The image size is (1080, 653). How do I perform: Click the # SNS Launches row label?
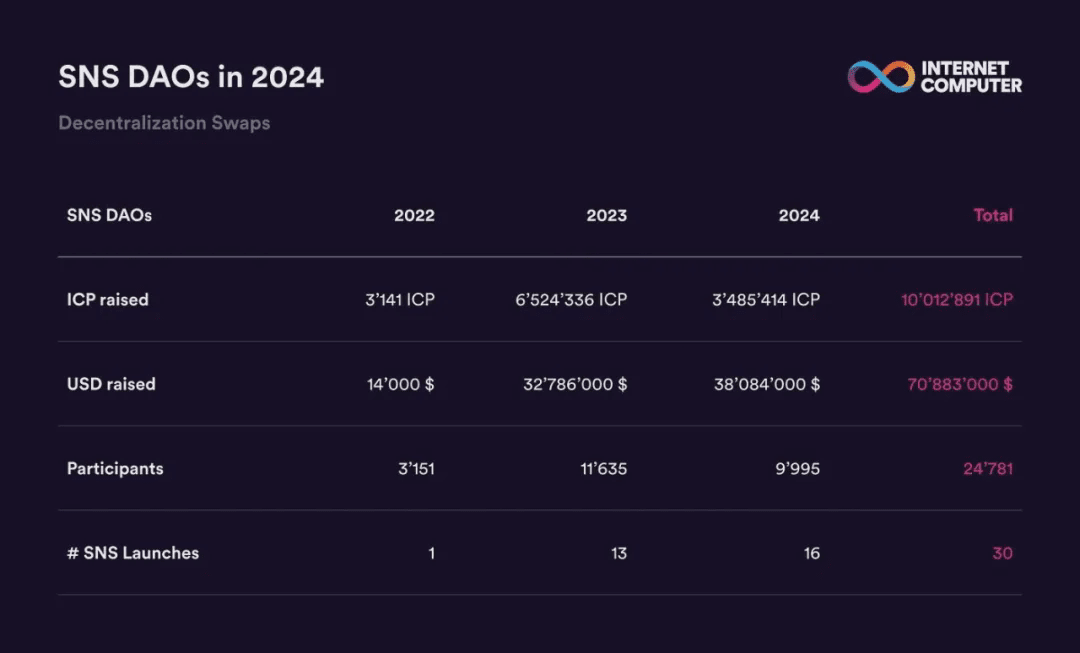(133, 553)
